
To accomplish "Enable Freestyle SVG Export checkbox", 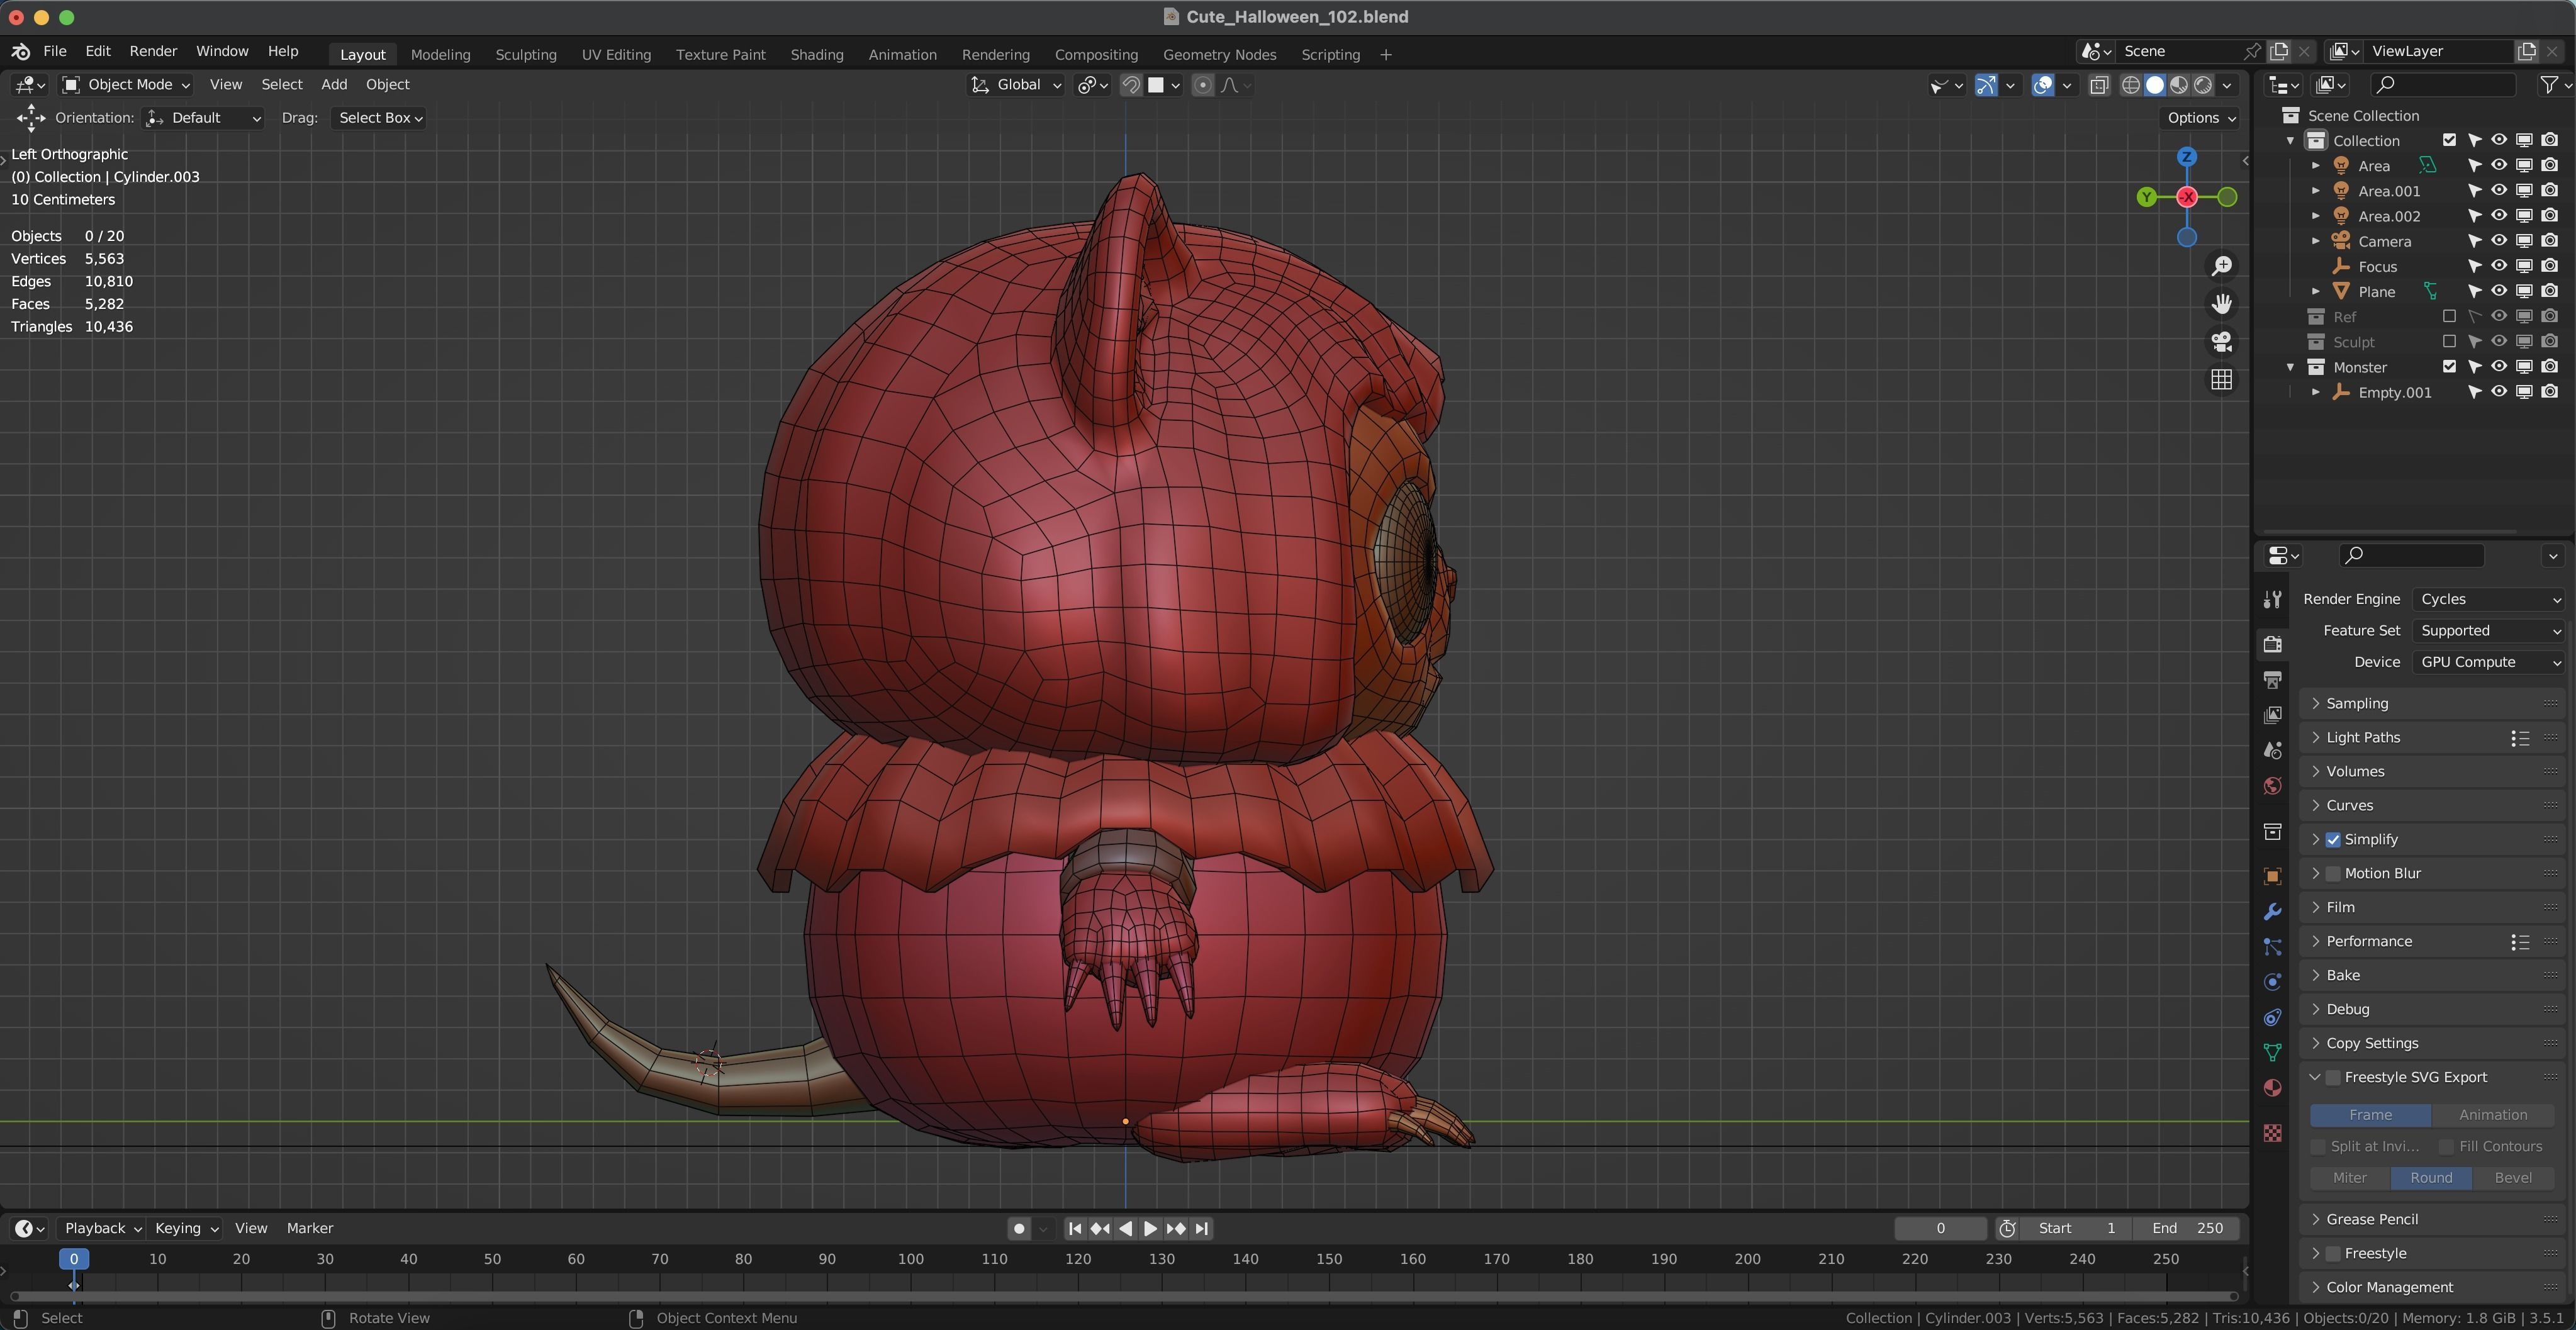I will (x=2332, y=1078).
